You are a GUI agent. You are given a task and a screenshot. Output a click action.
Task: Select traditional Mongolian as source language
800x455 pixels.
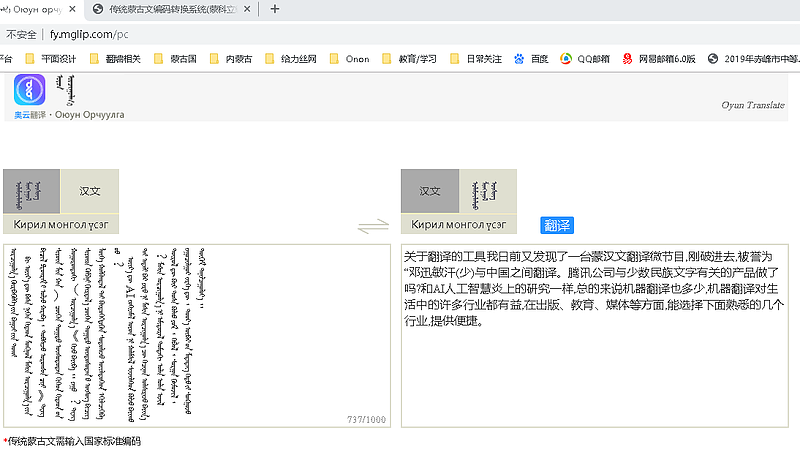coord(32,191)
